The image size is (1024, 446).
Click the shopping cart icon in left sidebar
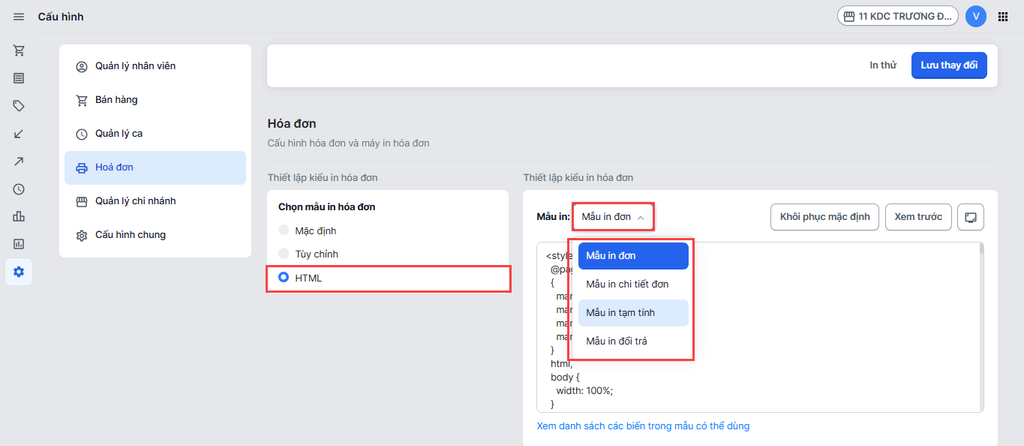point(19,50)
